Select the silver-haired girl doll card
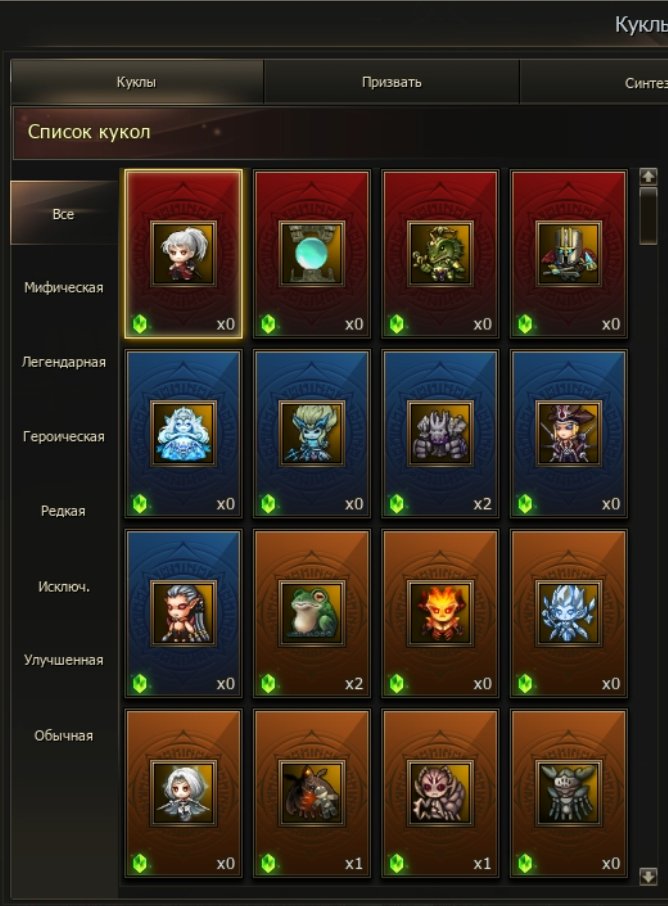 click(x=183, y=254)
